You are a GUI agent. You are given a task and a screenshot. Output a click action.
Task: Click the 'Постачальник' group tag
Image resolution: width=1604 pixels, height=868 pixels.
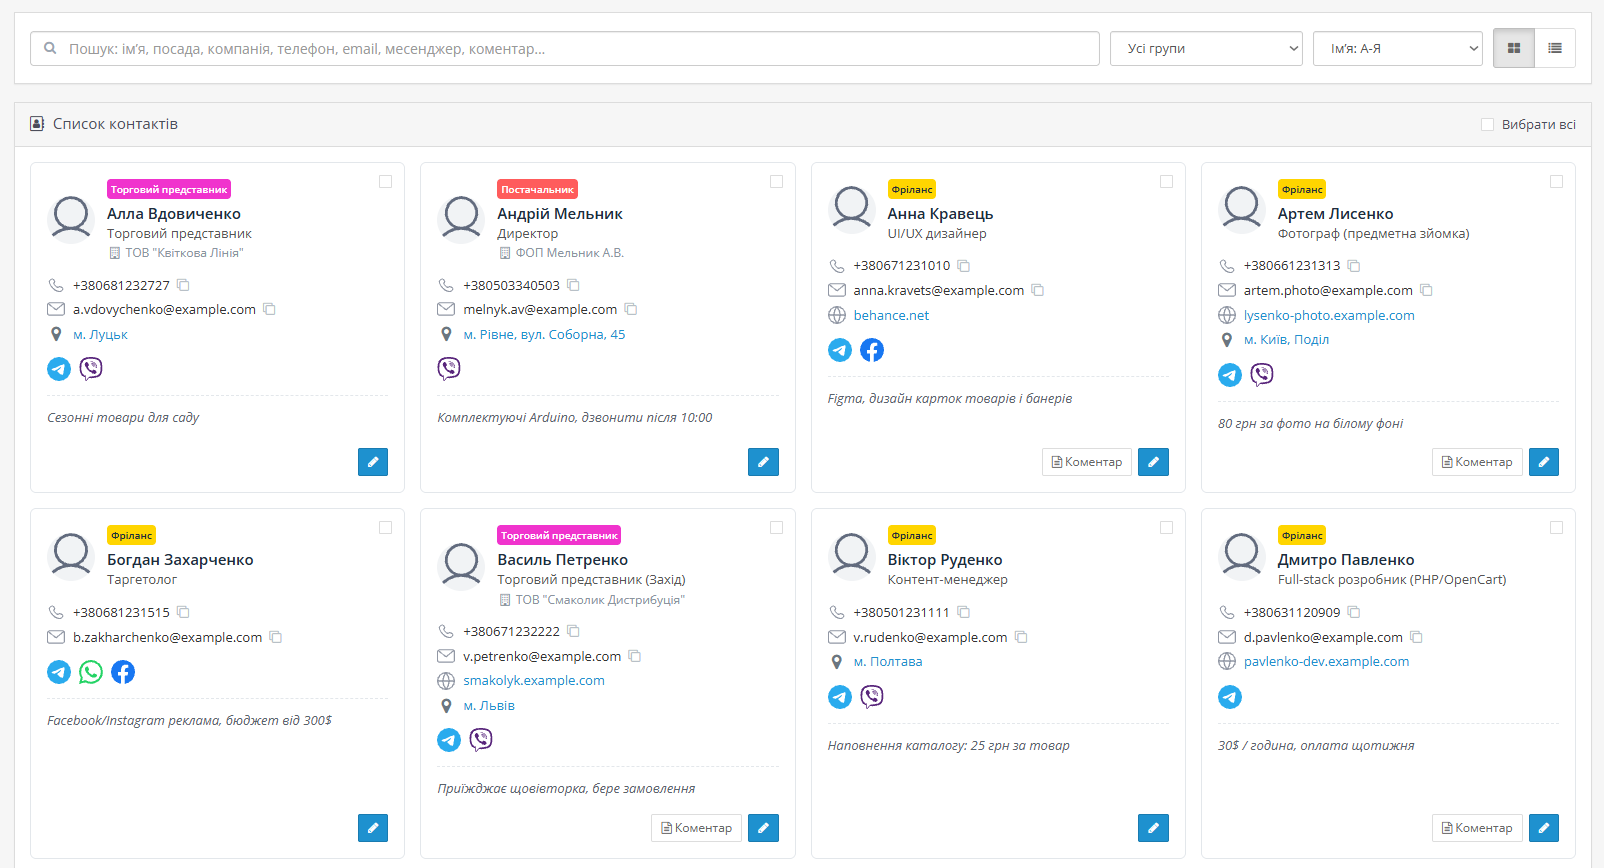[x=537, y=189]
